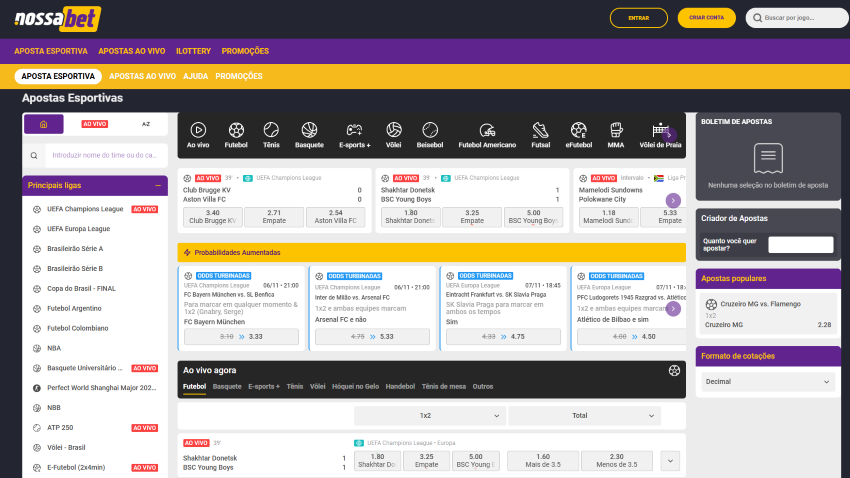Viewport: 850px width, 478px height.
Task: Open the Total market dropdown
Action: coord(584,416)
